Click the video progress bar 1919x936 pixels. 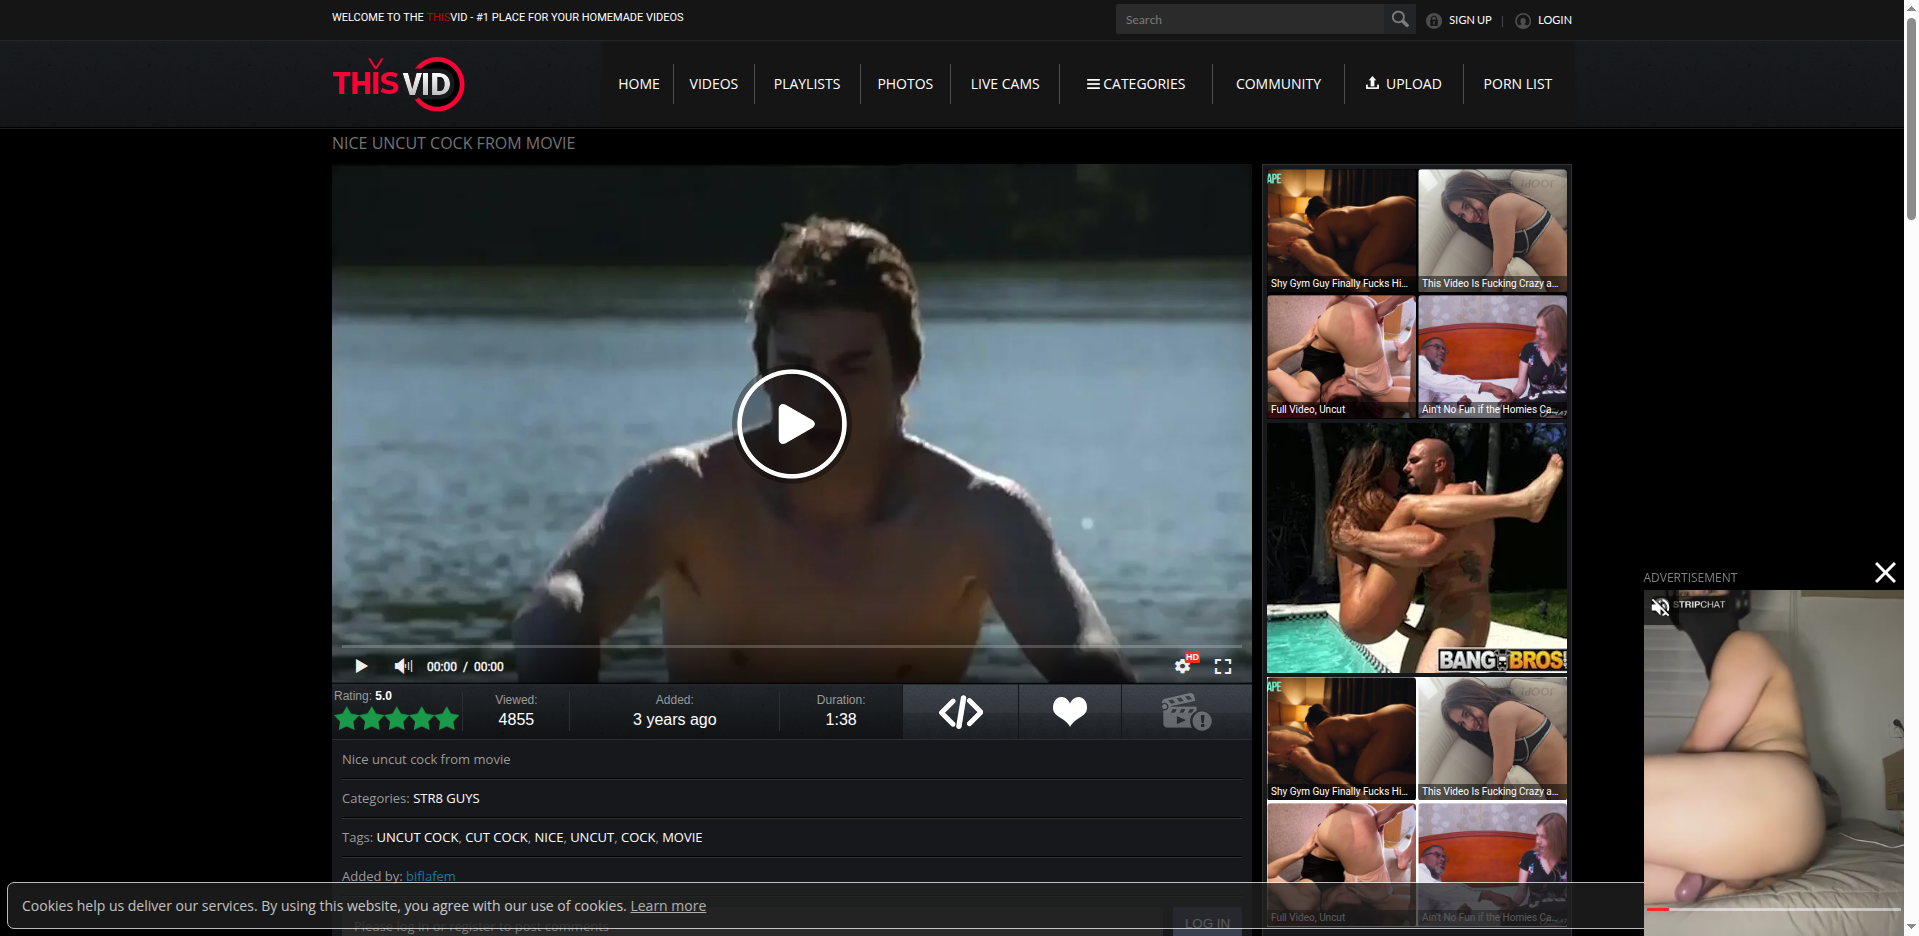coord(792,647)
